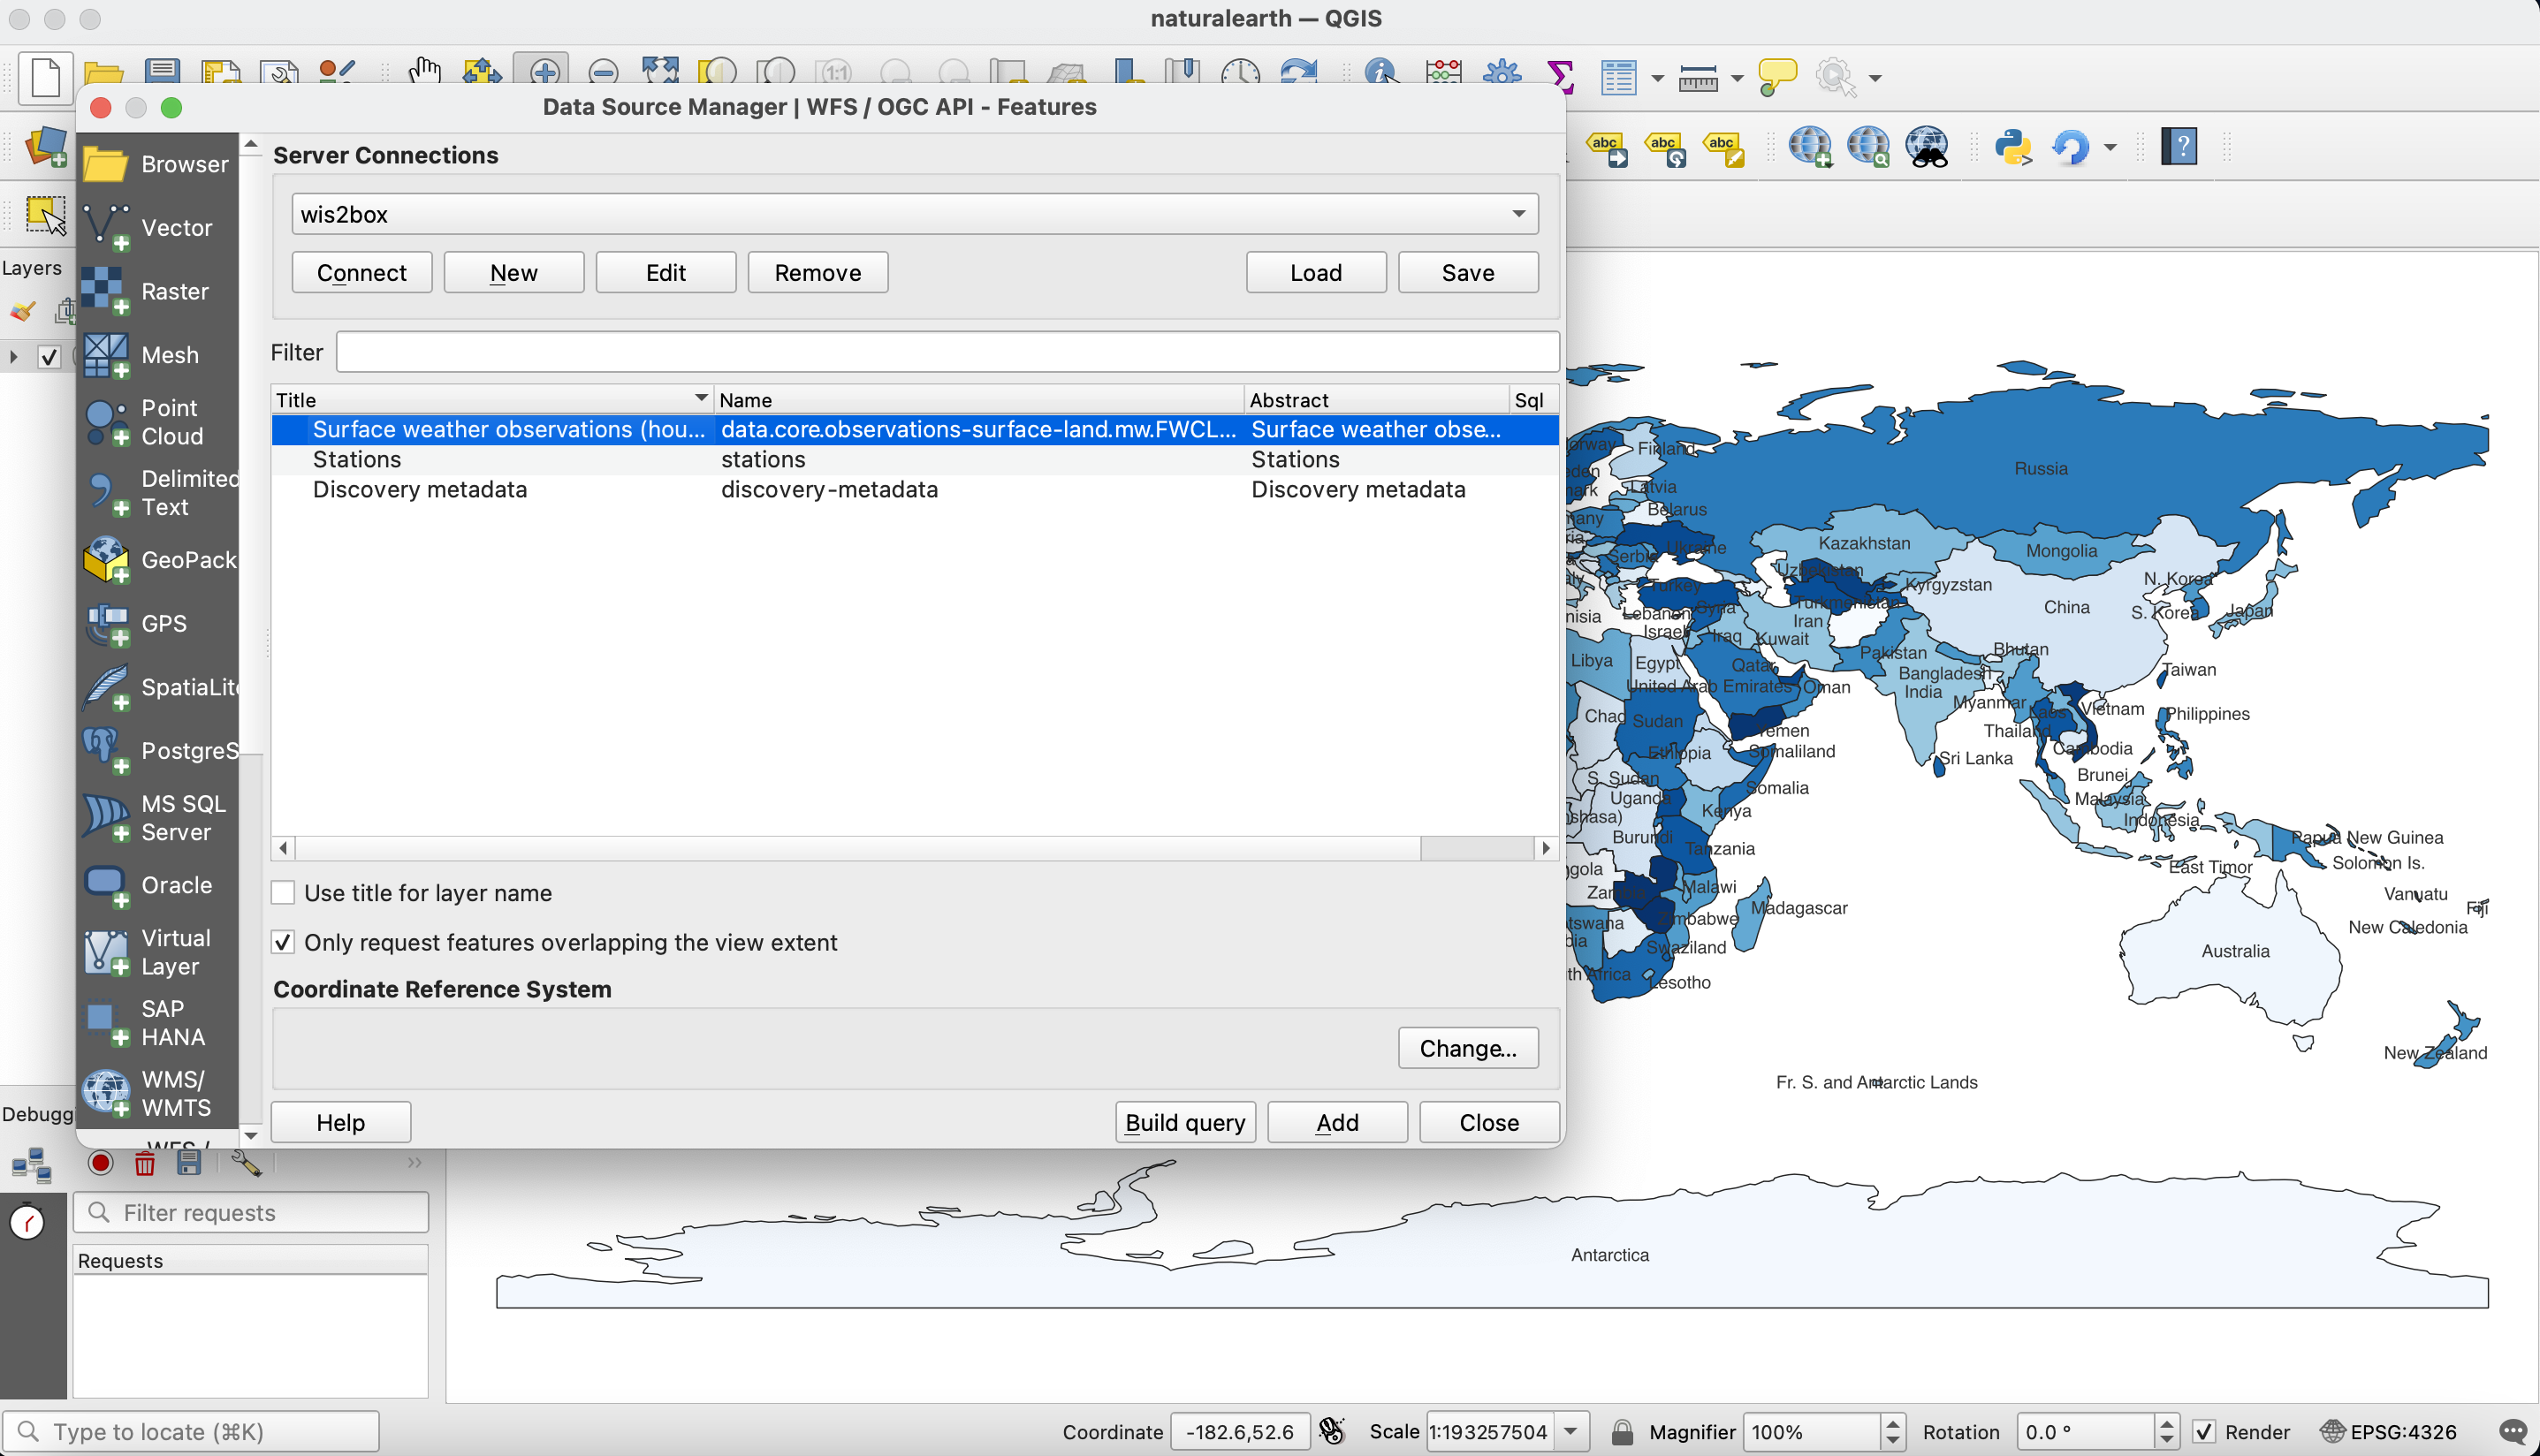Expand the layer tree arrow in Layers
This screenshot has height=1456, width=2540.
13,357
